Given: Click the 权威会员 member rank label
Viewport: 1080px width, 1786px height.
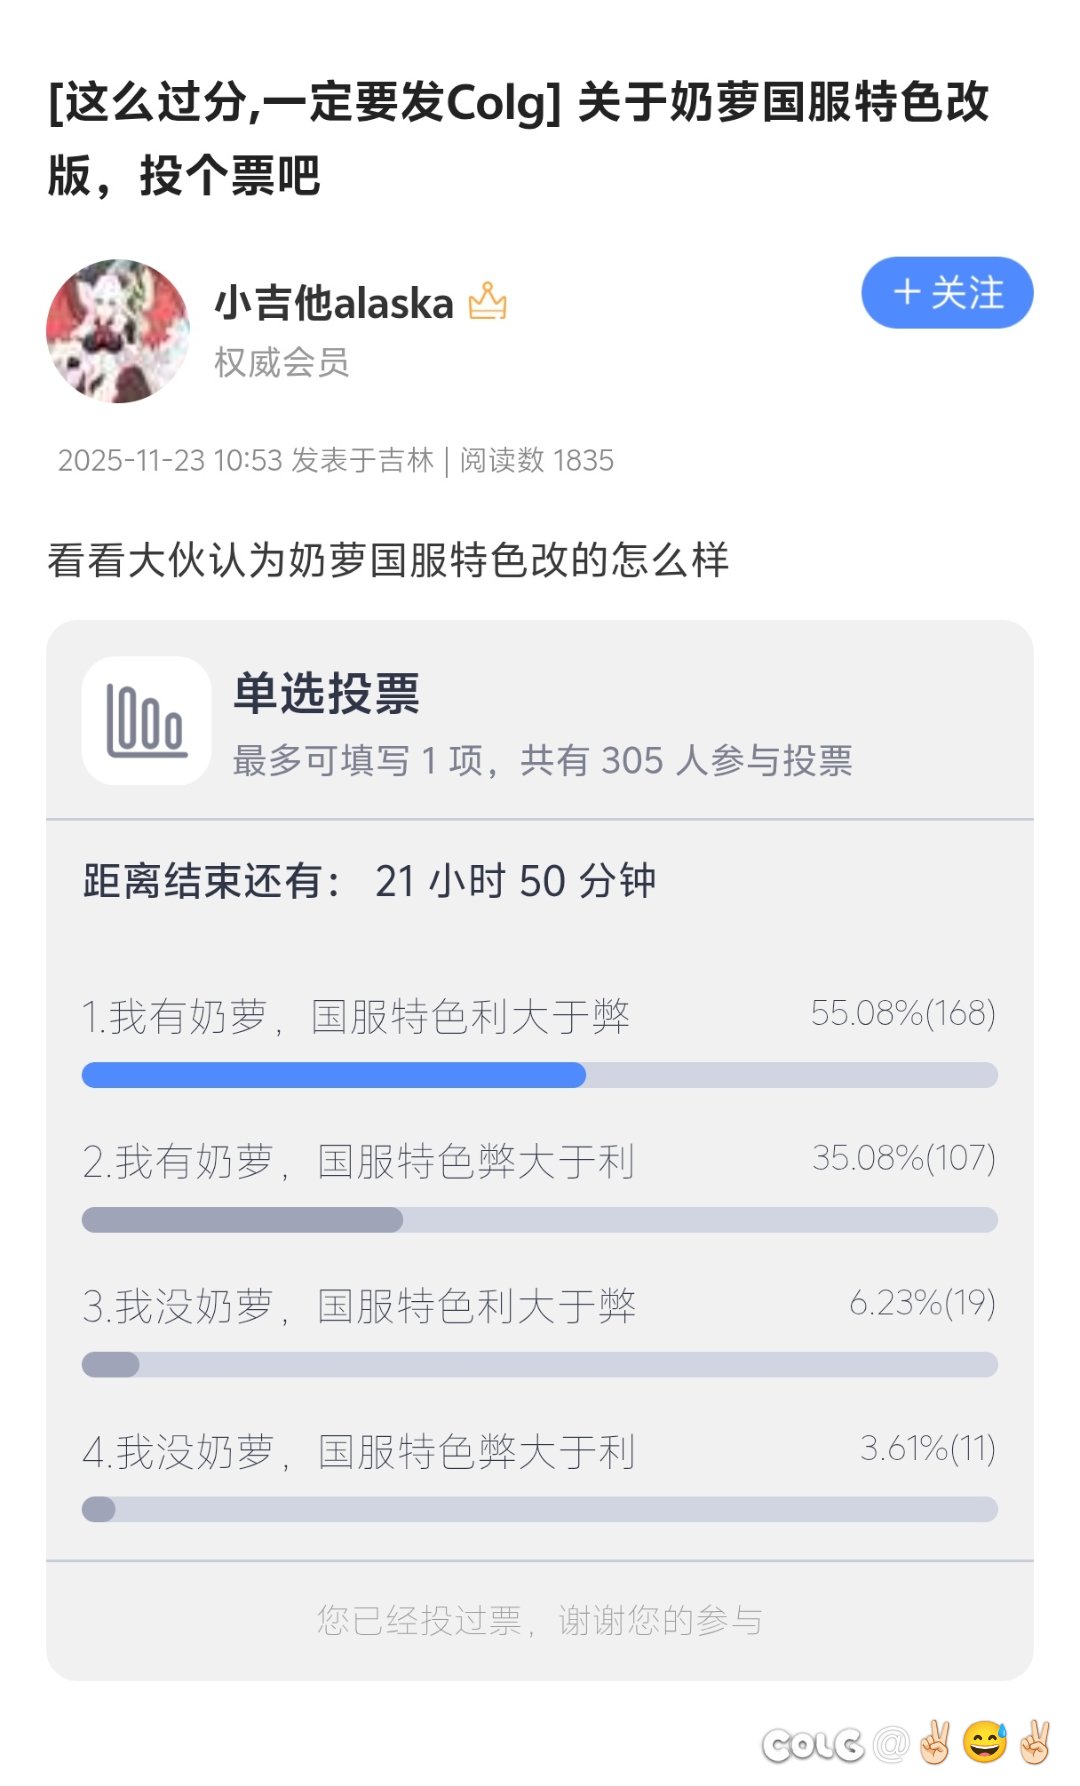Looking at the screenshot, I should [x=282, y=362].
